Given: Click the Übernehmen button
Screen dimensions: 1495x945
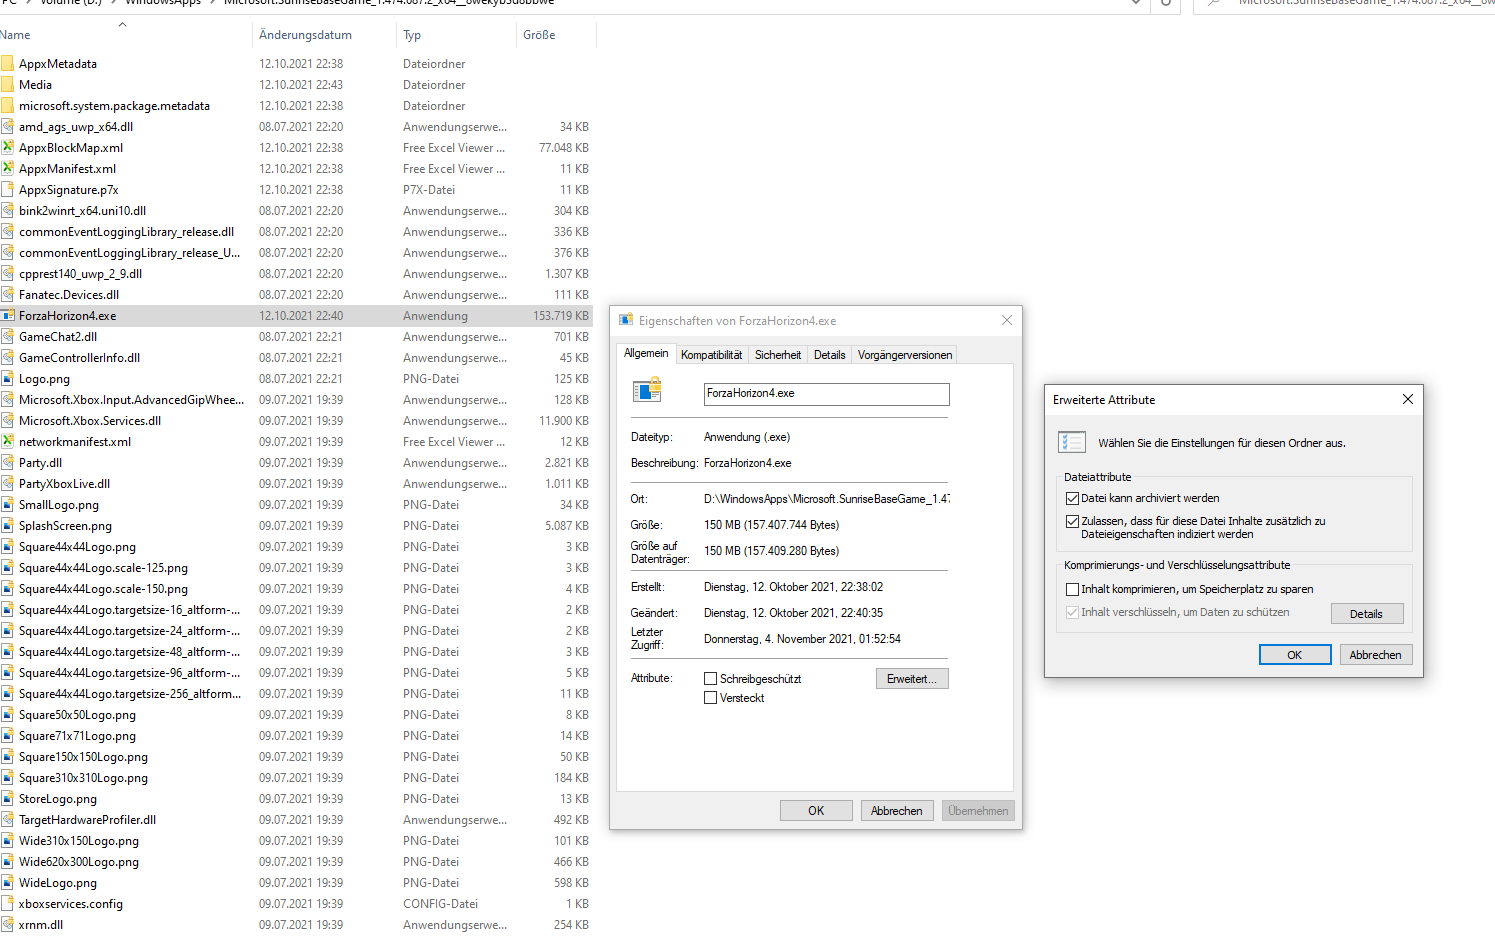Looking at the screenshot, I should point(978,811).
